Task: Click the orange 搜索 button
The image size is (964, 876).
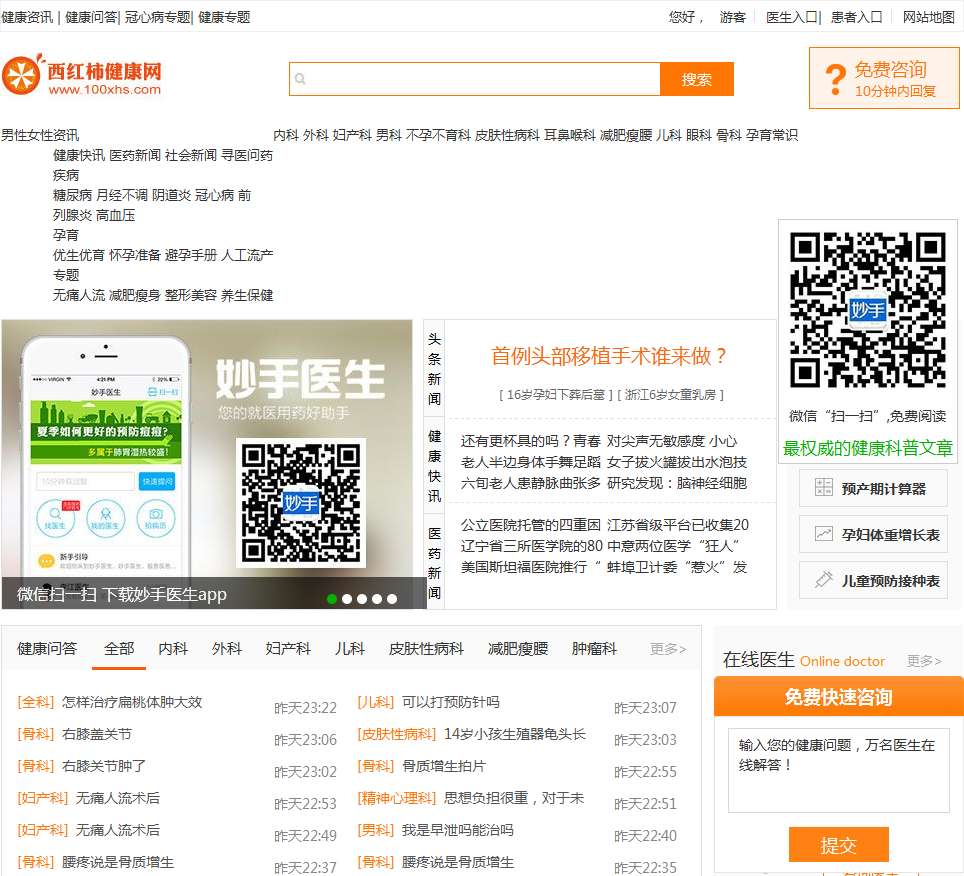Action: (697, 79)
